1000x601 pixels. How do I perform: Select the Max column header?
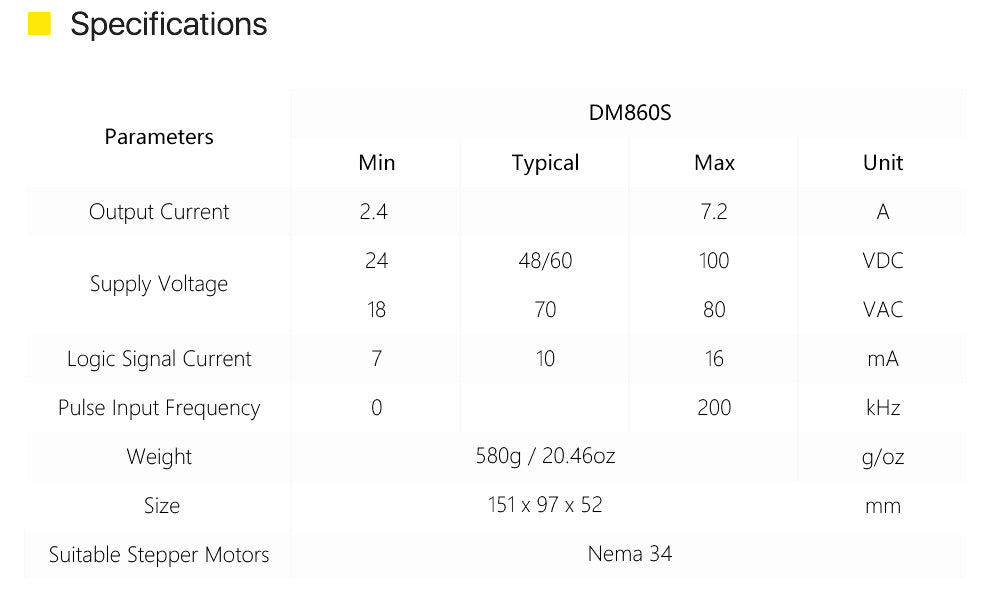point(714,163)
